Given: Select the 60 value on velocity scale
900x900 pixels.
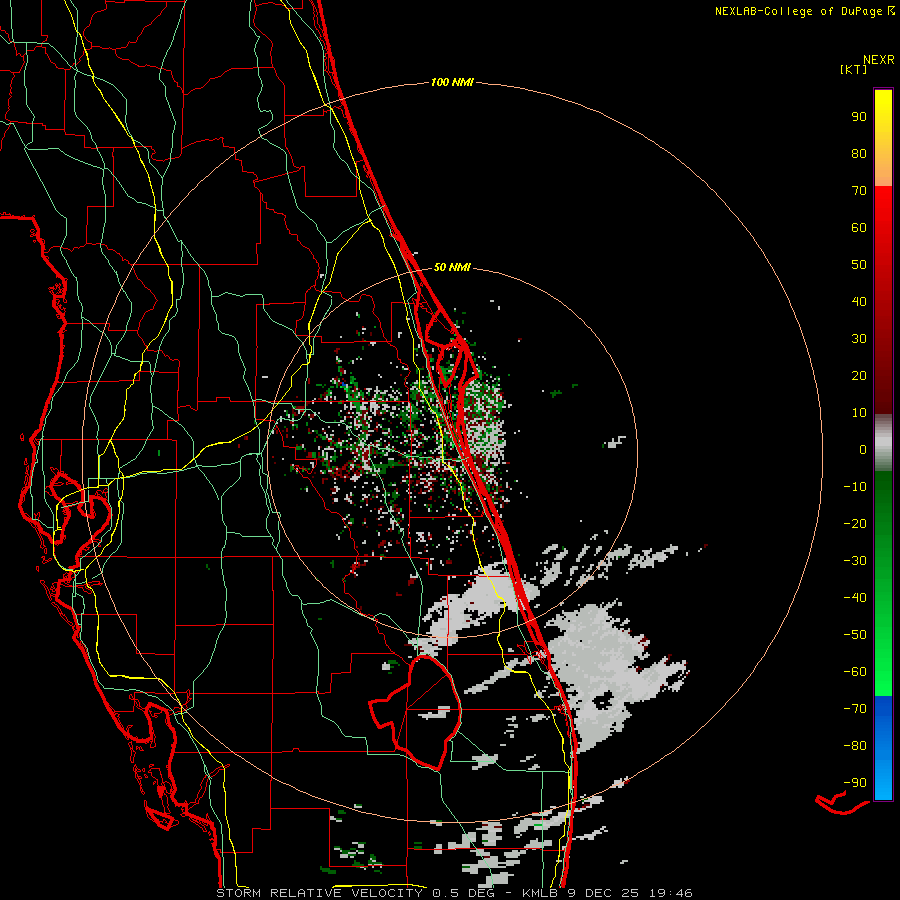Looking at the screenshot, I should coord(859,228).
